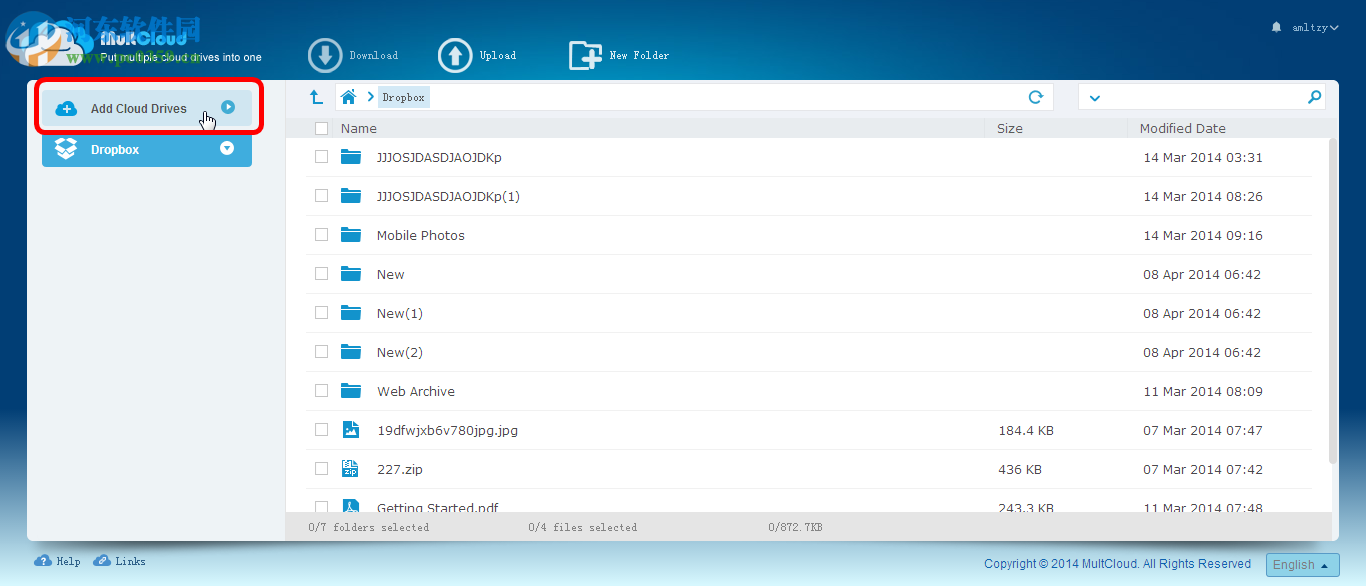Open the home breadcrumb icon
This screenshot has width=1366, height=586.
(347, 96)
